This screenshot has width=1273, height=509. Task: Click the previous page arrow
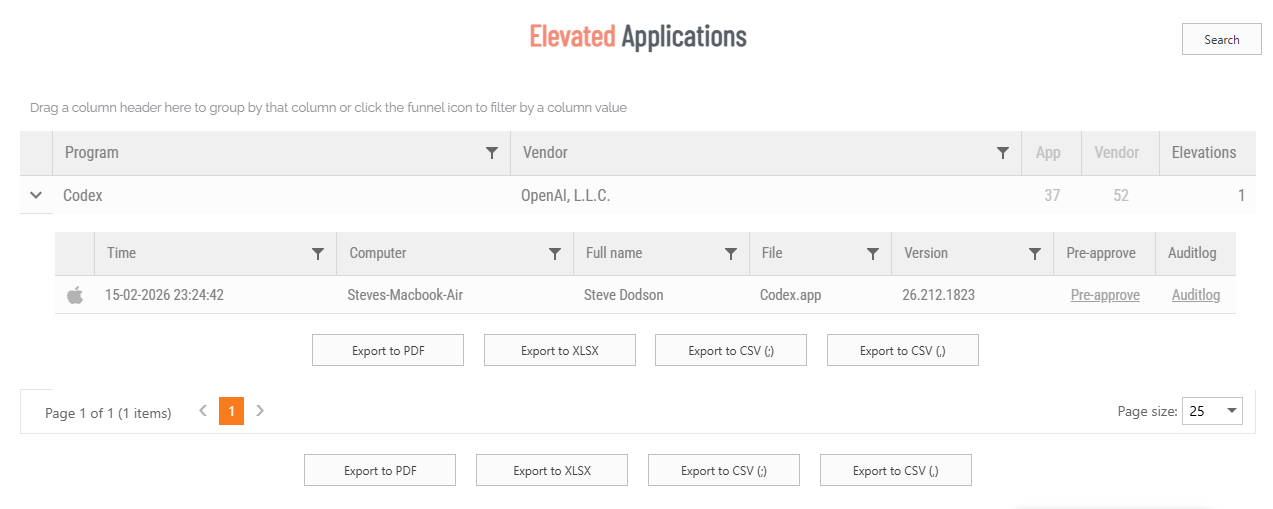pos(203,410)
